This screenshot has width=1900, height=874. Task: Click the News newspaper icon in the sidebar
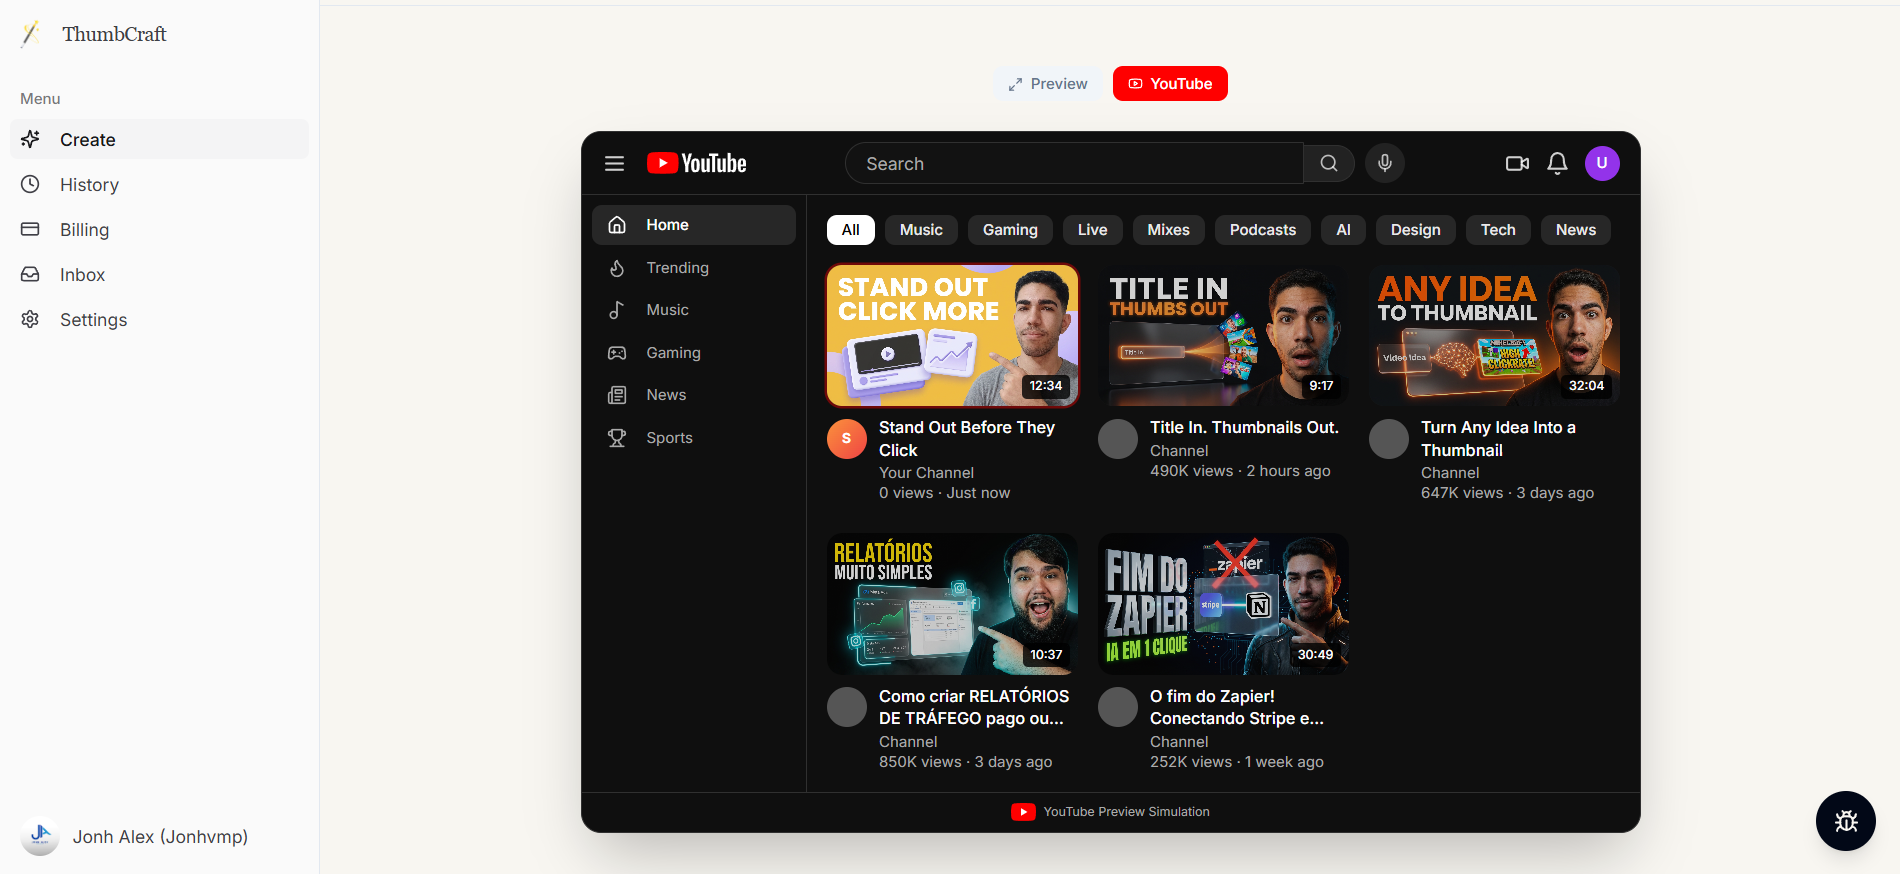[x=617, y=395]
